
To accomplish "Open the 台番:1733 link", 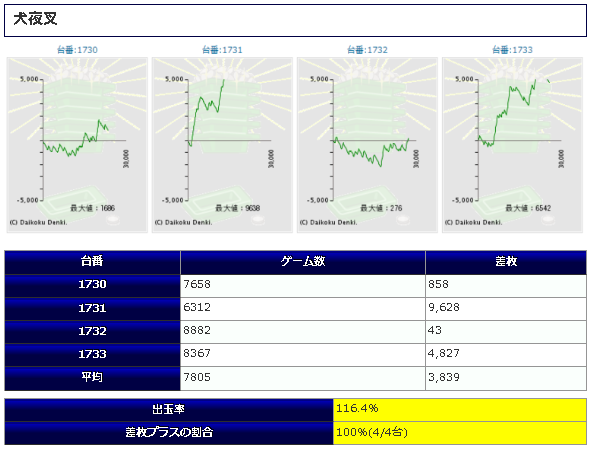I will [512, 50].
